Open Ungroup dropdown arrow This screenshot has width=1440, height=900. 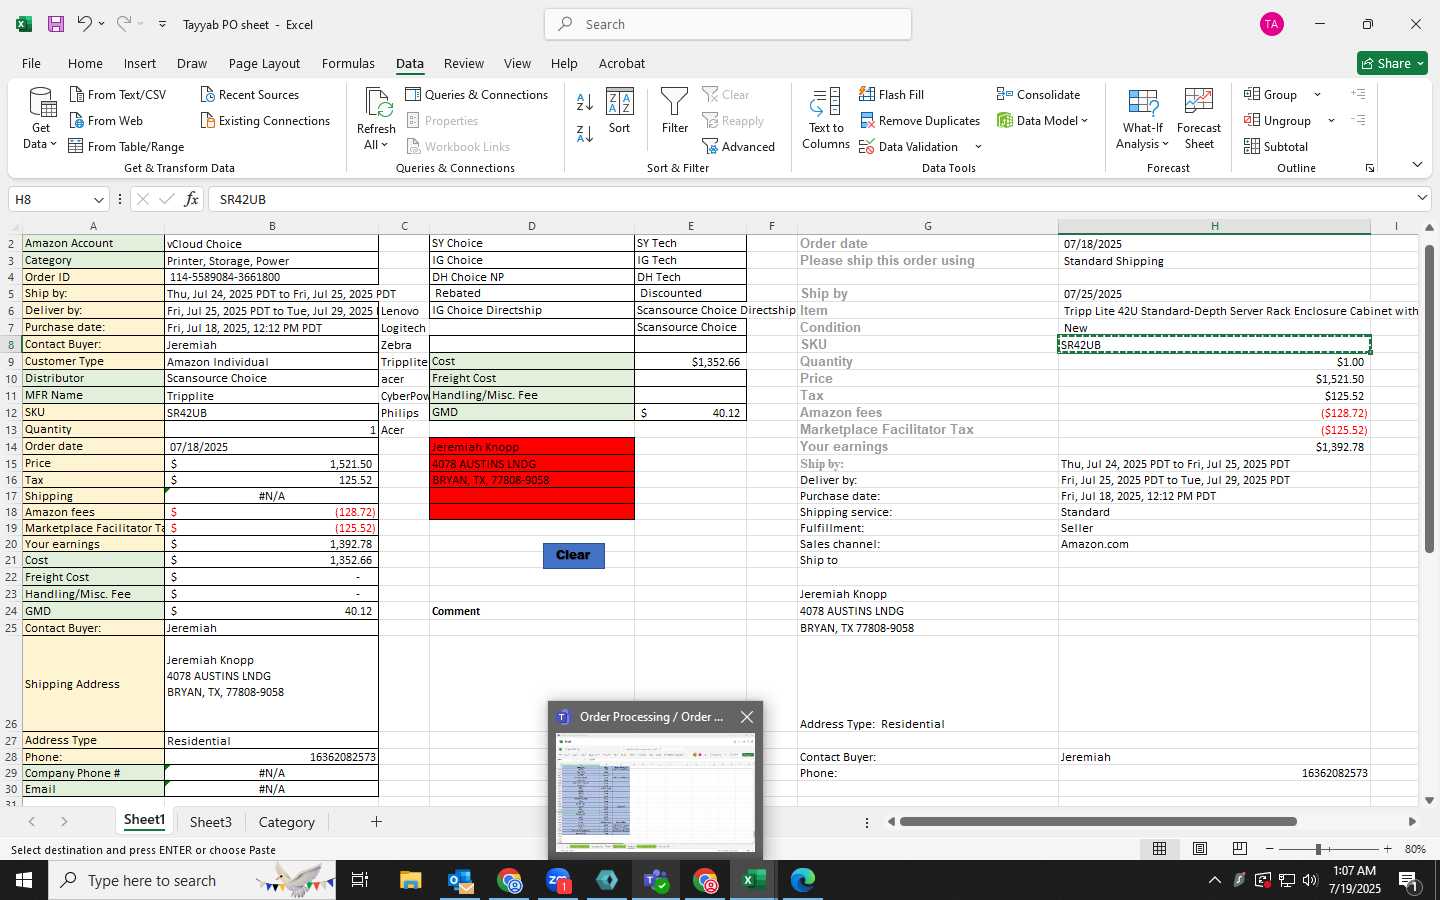point(1331,121)
